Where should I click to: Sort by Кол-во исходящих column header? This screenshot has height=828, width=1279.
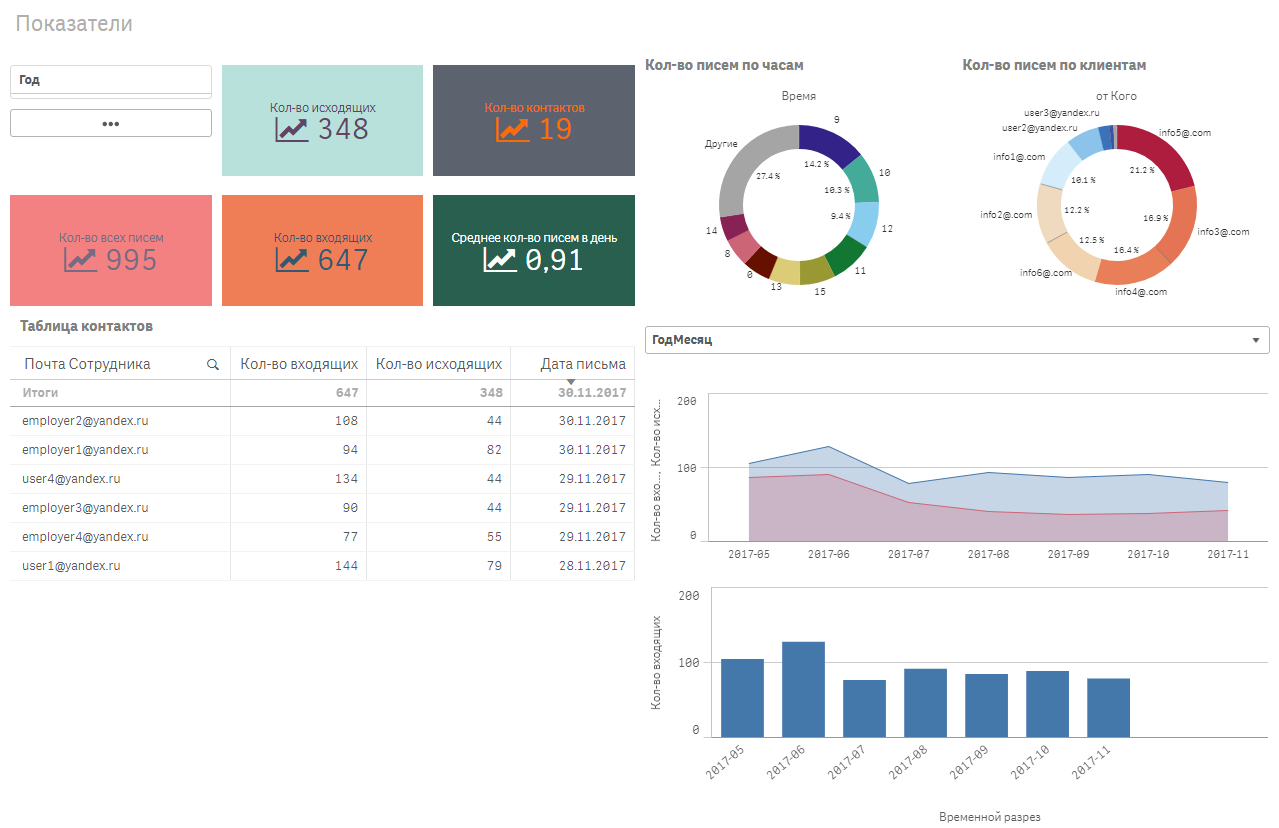(438, 364)
